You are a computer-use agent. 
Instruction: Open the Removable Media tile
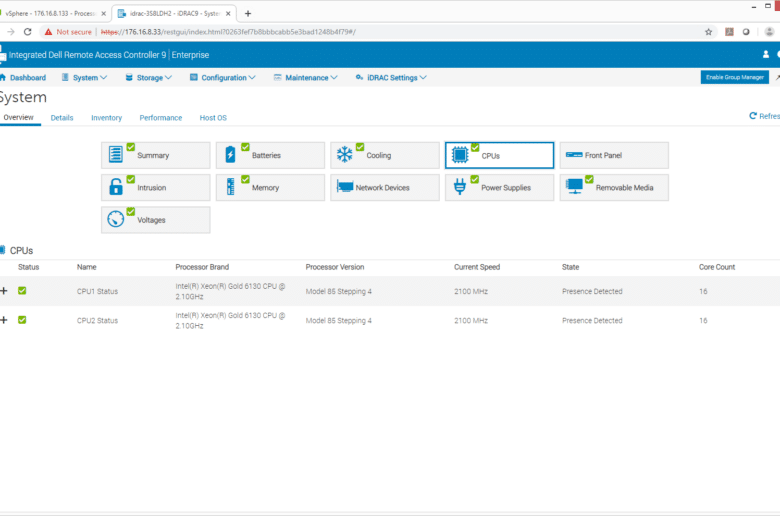pyautogui.click(x=614, y=188)
